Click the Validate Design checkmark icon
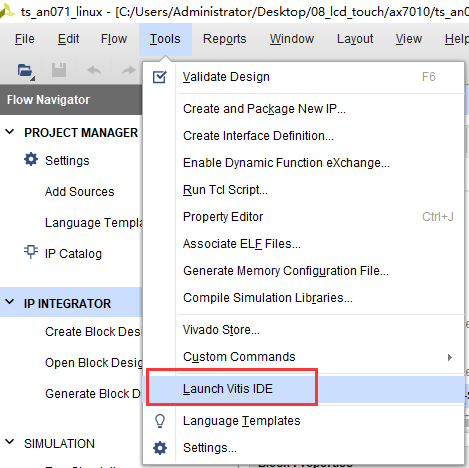 coord(159,77)
